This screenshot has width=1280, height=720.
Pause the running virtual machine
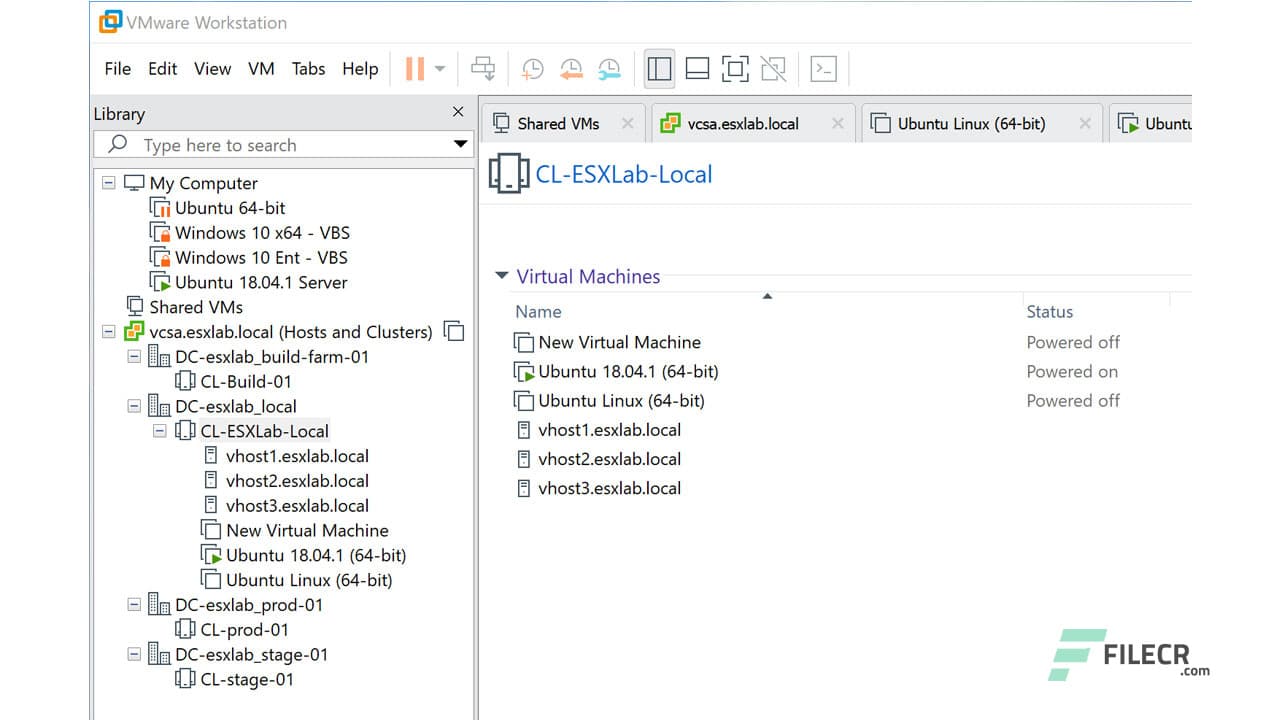tap(413, 68)
